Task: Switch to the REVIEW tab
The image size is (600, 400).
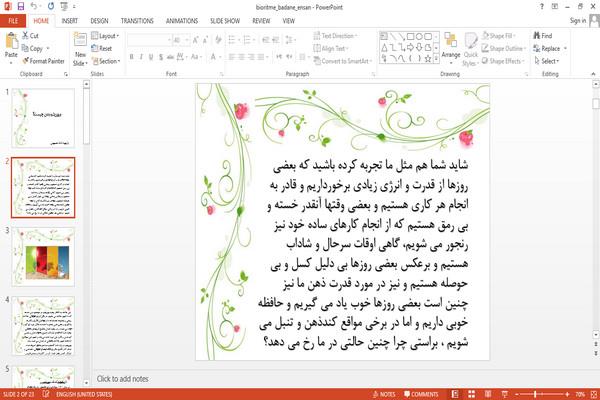Action: (261, 21)
